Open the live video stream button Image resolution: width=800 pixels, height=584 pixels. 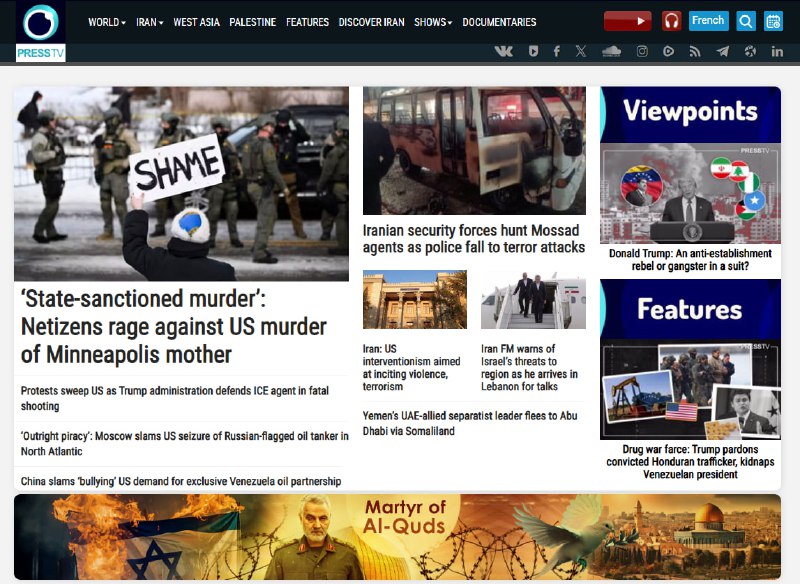pyautogui.click(x=627, y=21)
